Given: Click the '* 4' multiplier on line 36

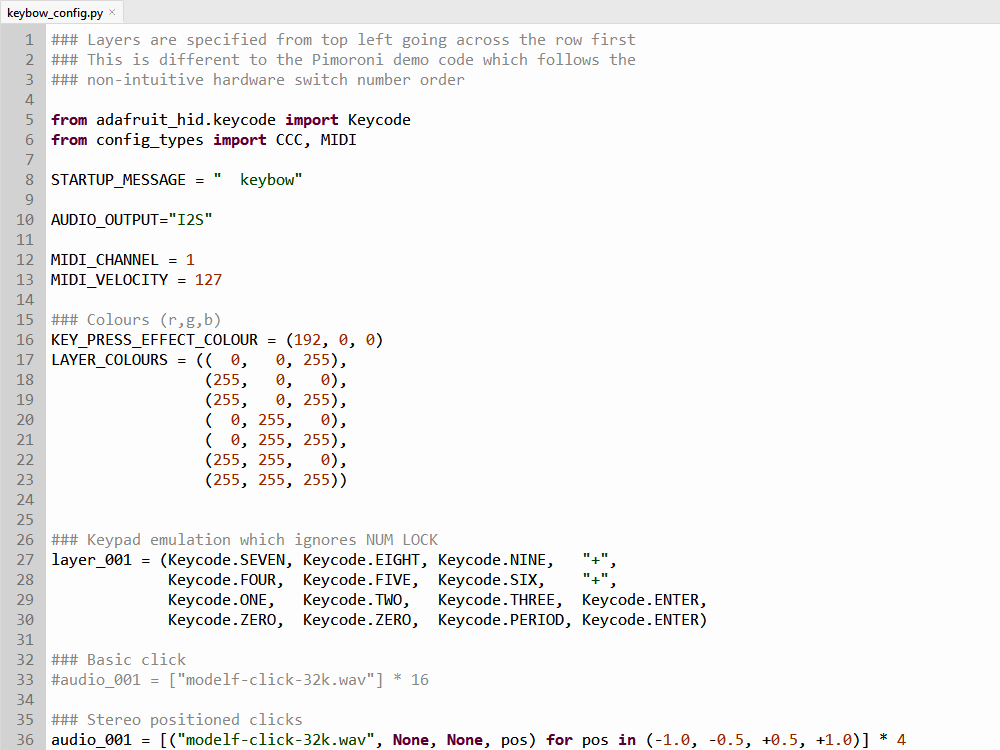Looking at the screenshot, I should coord(892,740).
